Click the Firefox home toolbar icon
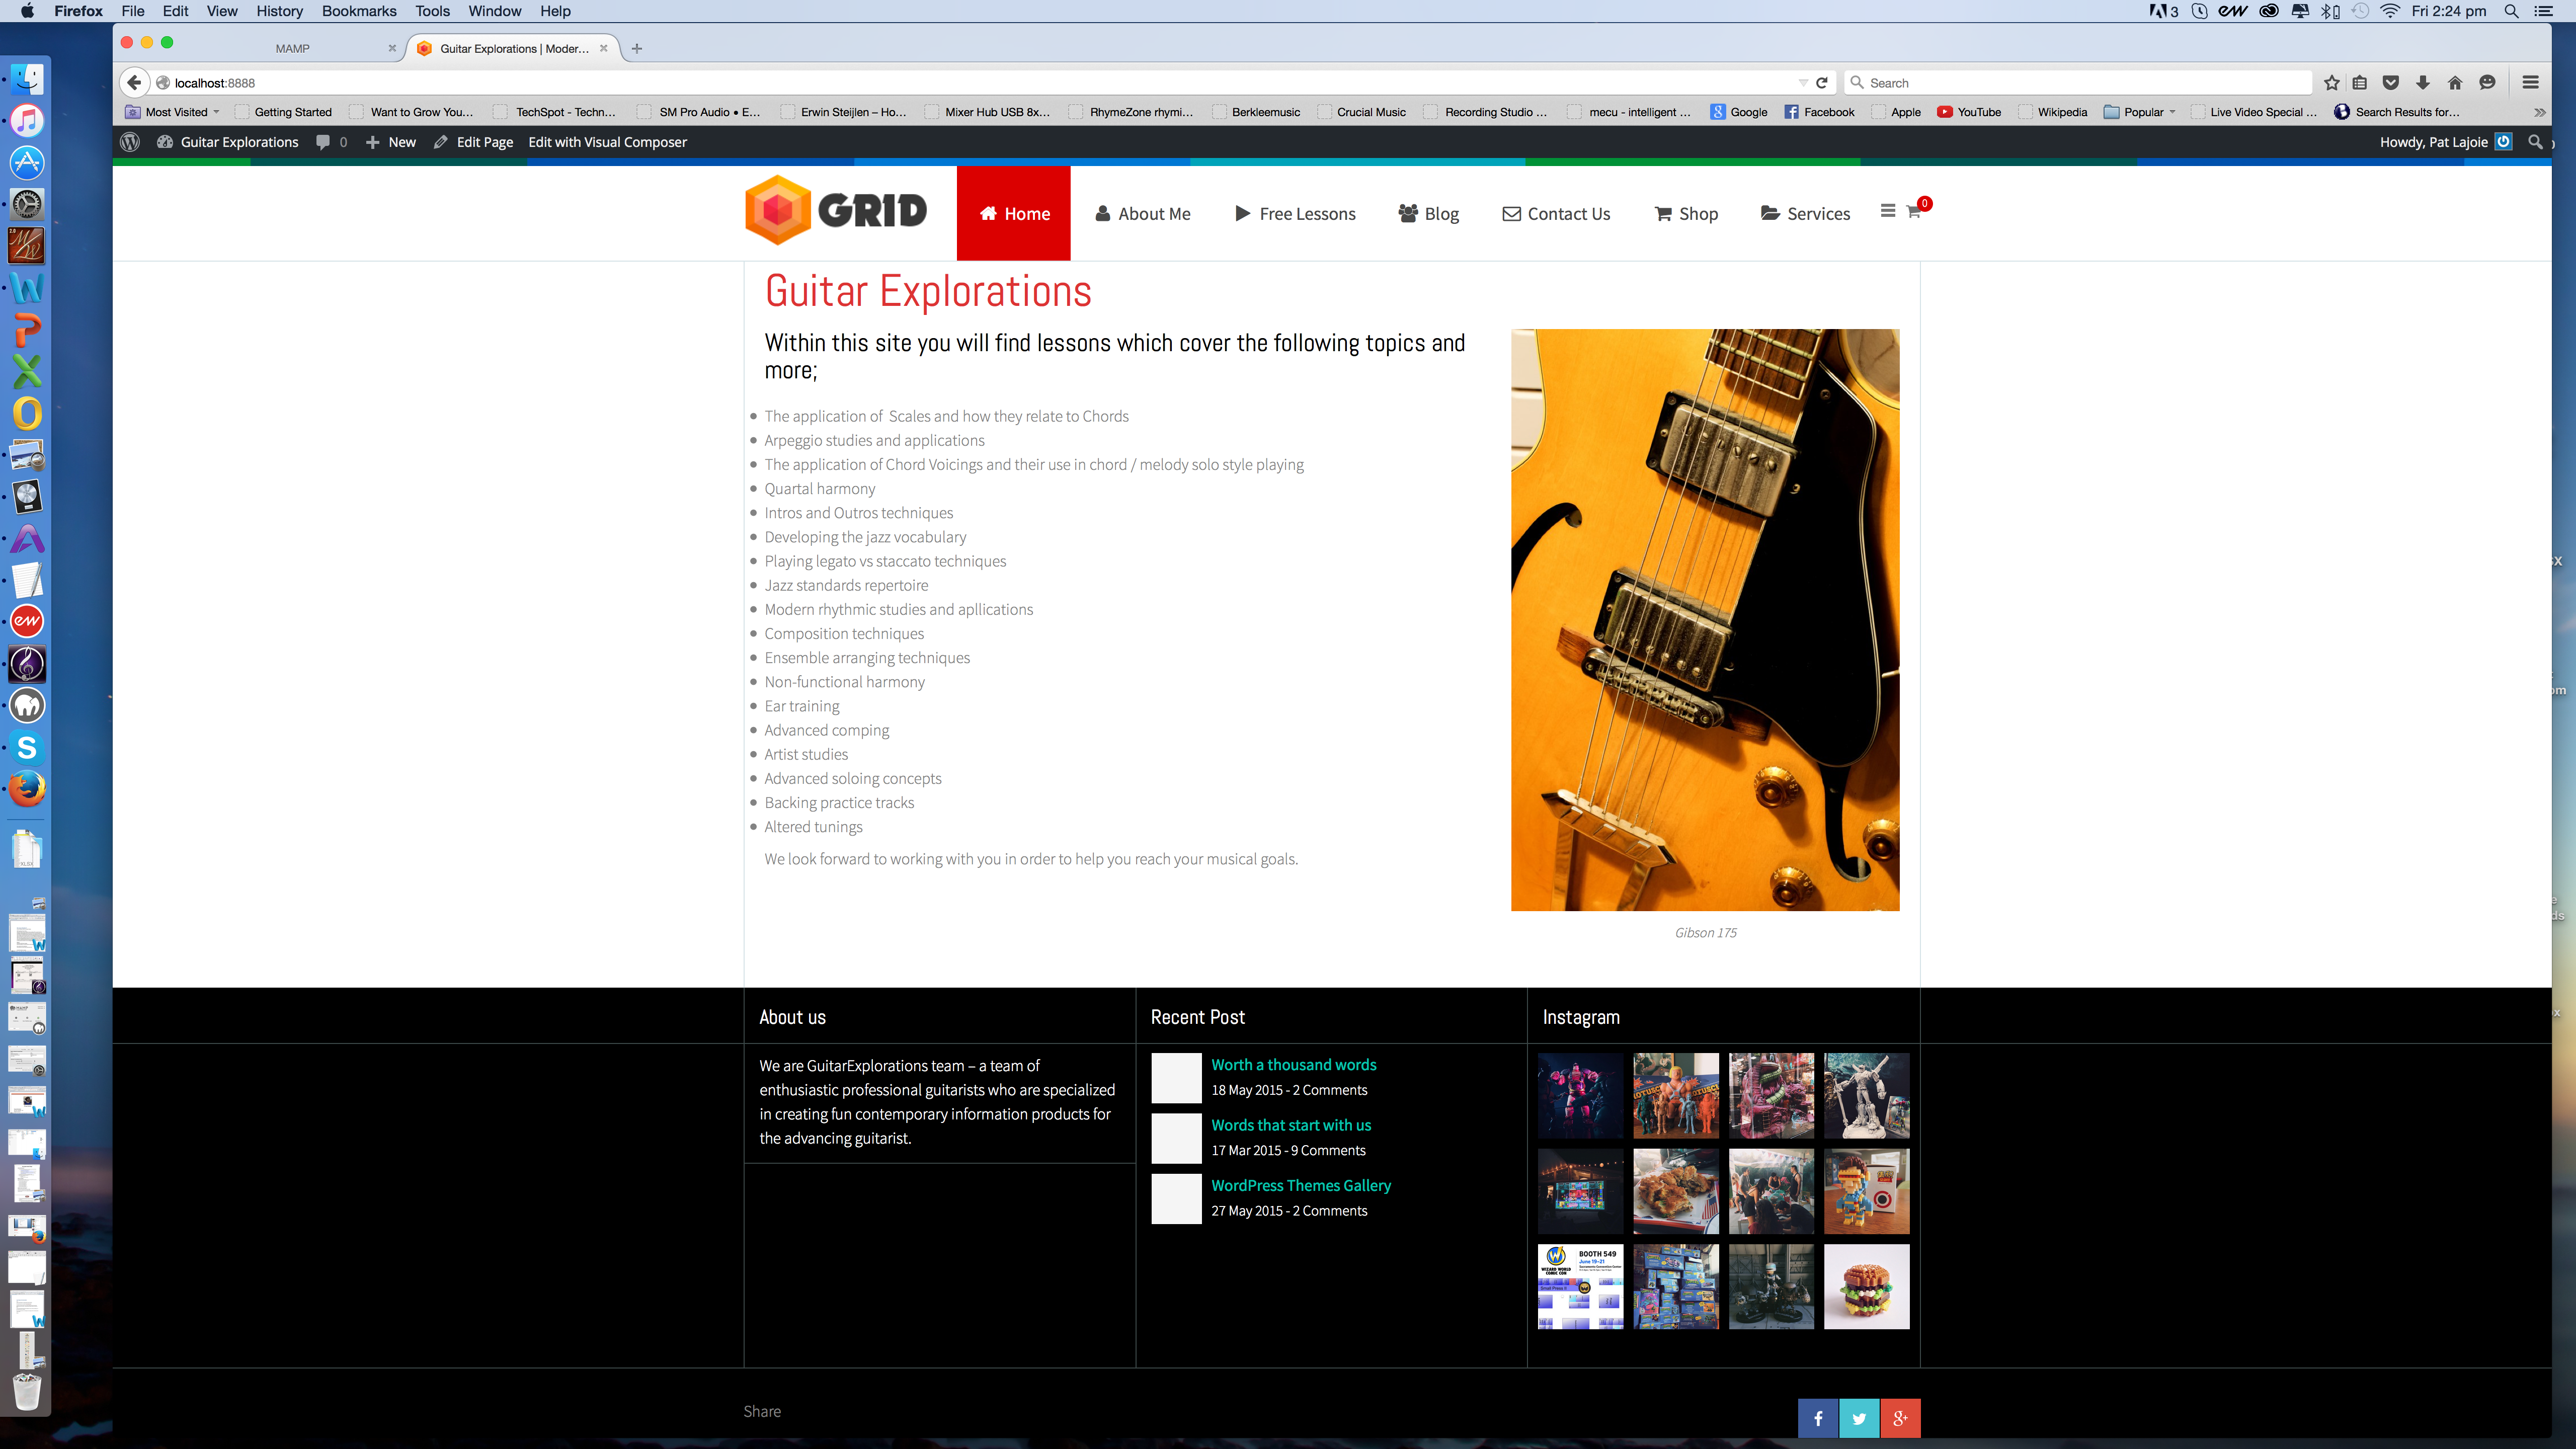Viewport: 2576px width, 1449px height. pos(2455,83)
